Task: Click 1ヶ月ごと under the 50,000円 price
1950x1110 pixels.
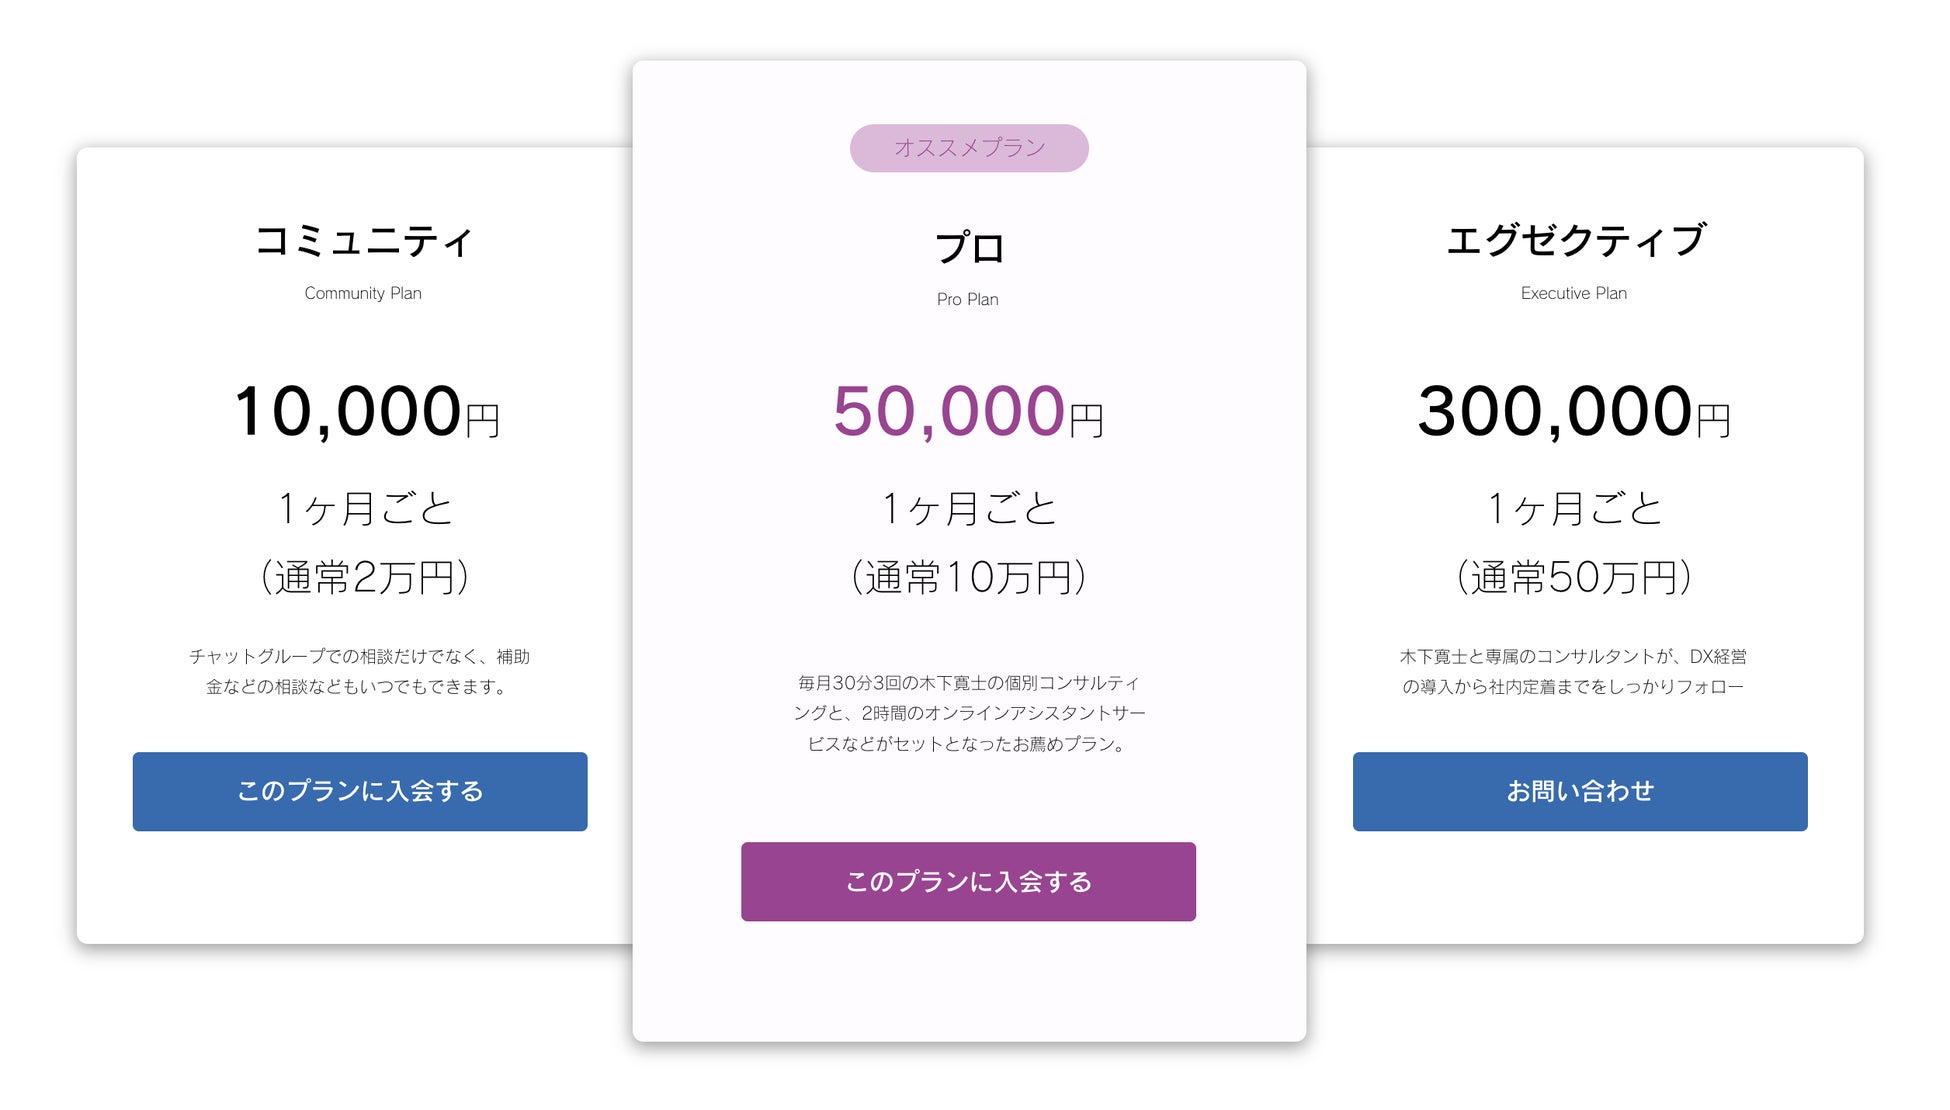Action: [968, 508]
